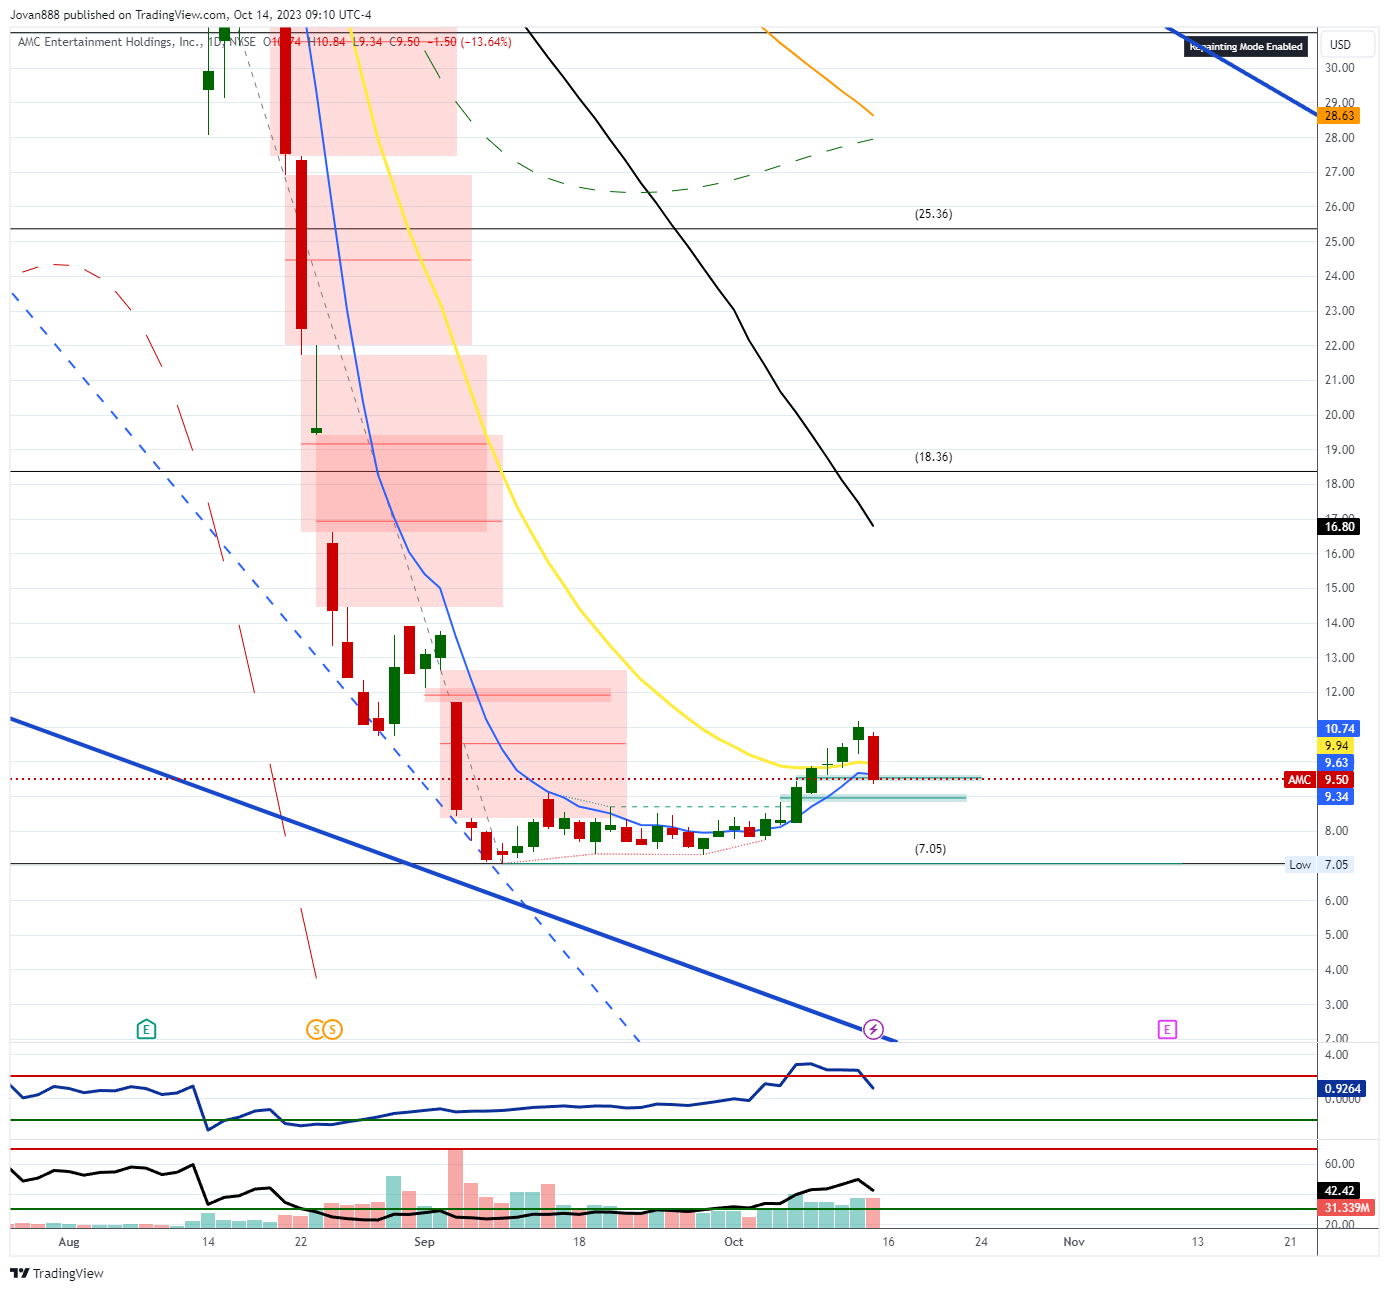Click the Oct label on the time axis
This screenshot has width=1389, height=1291.
[733, 1242]
